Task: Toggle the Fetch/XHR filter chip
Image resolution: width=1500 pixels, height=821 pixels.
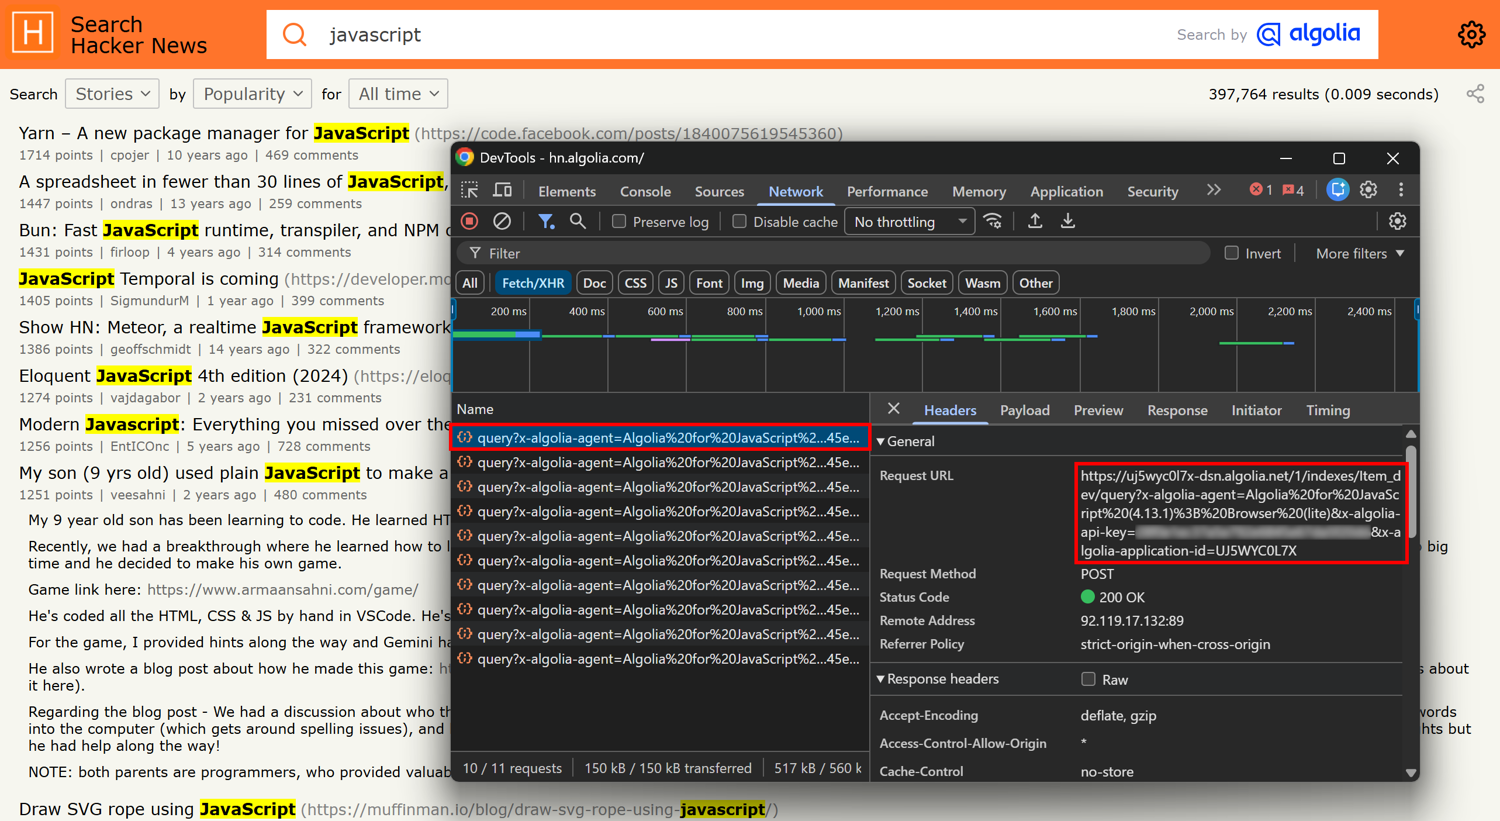Action: [x=533, y=283]
